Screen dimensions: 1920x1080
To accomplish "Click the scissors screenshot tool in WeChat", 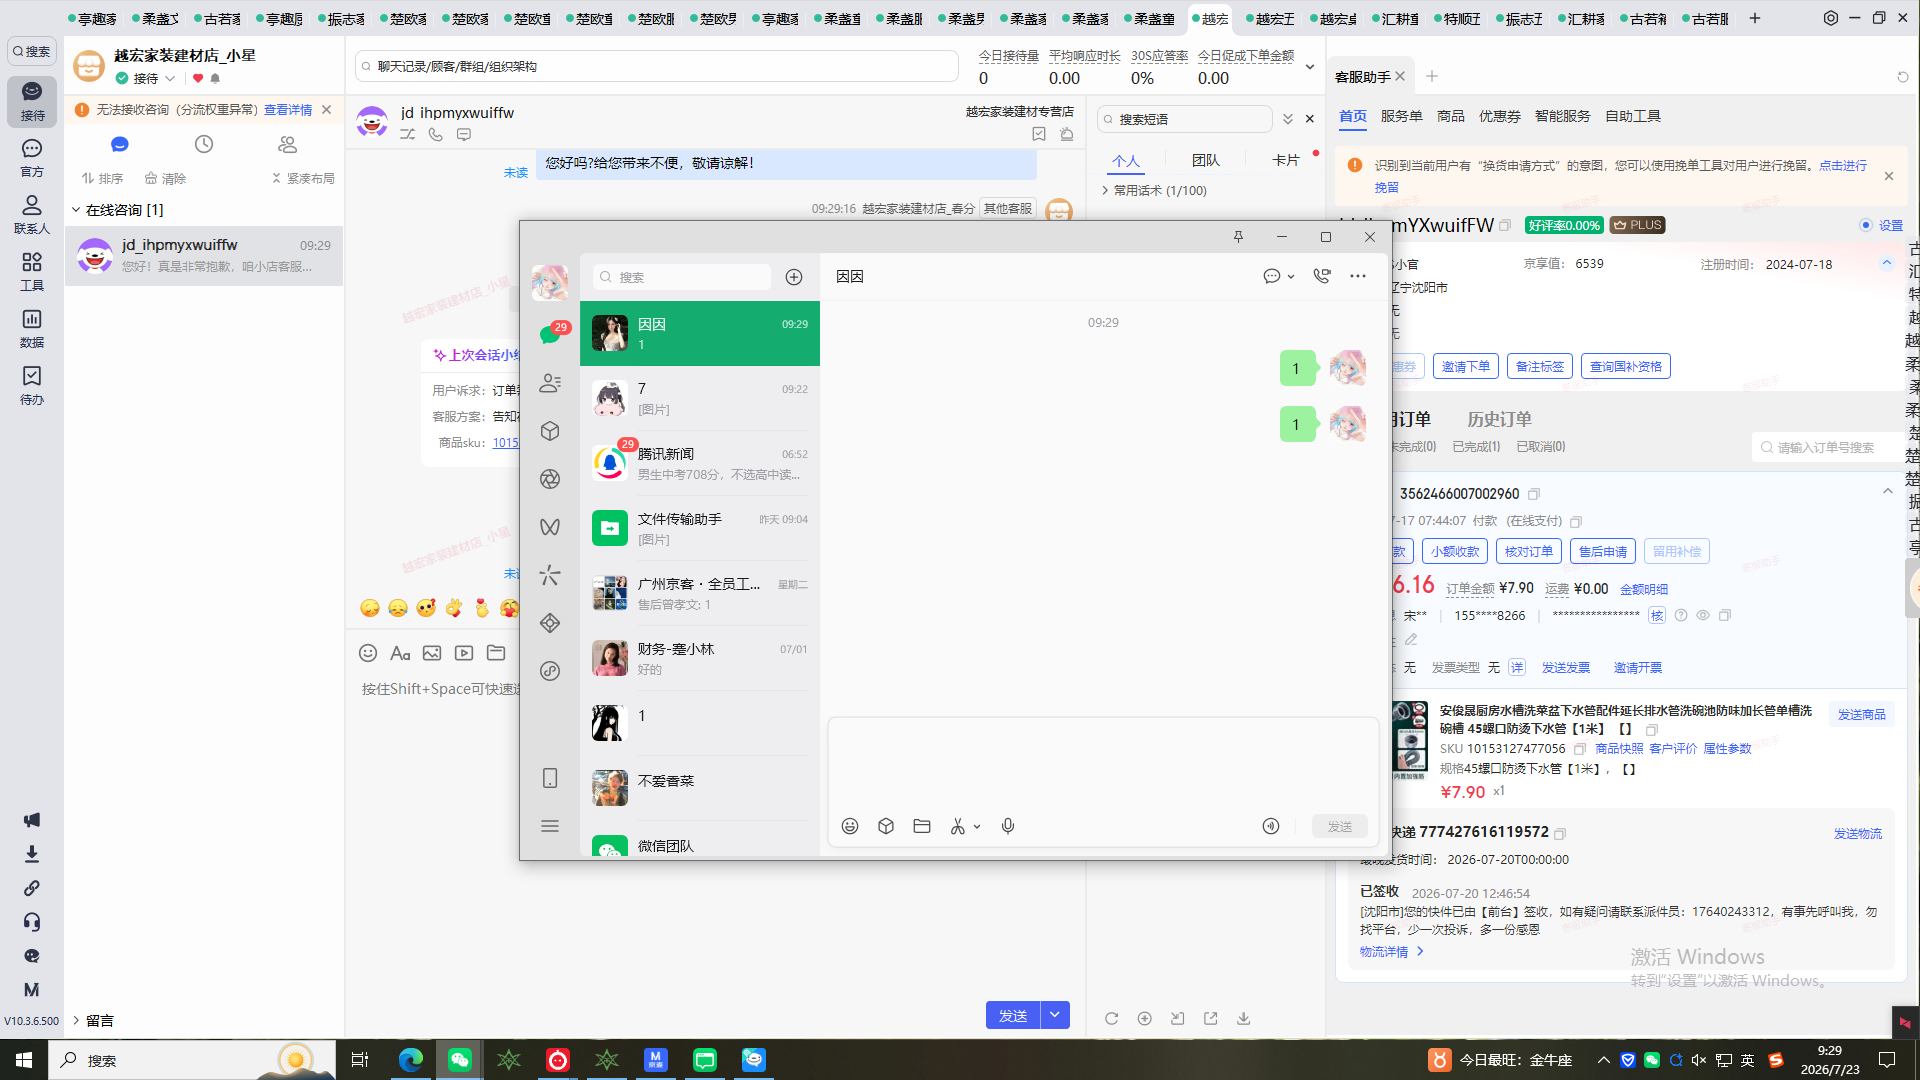I will [958, 826].
